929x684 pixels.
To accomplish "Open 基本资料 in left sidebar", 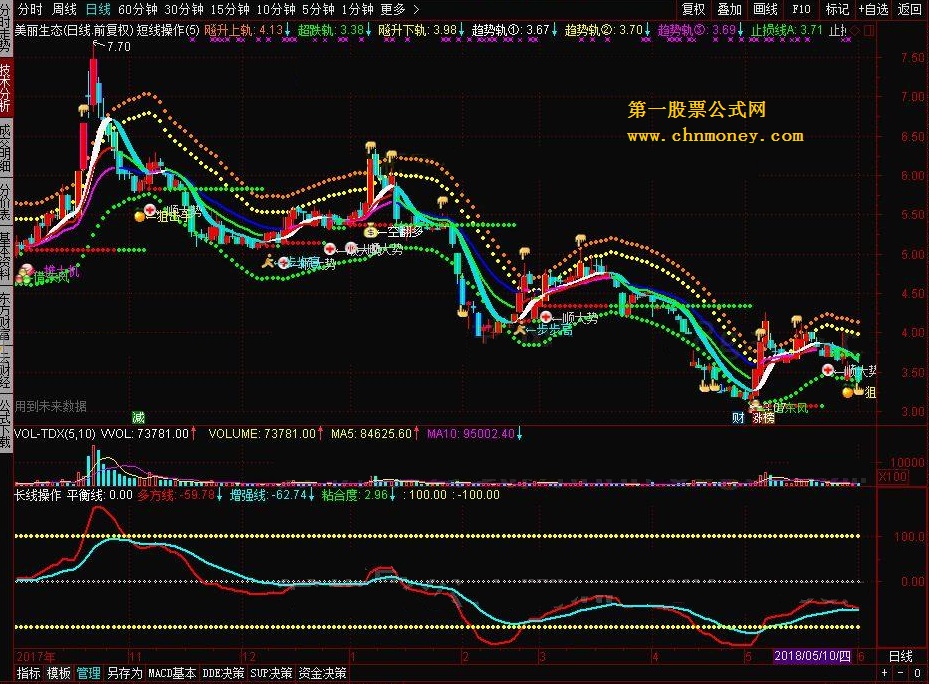I will coord(5,255).
